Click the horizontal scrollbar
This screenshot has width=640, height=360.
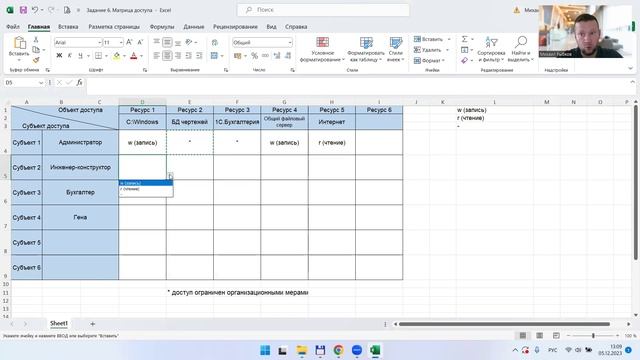(504, 324)
